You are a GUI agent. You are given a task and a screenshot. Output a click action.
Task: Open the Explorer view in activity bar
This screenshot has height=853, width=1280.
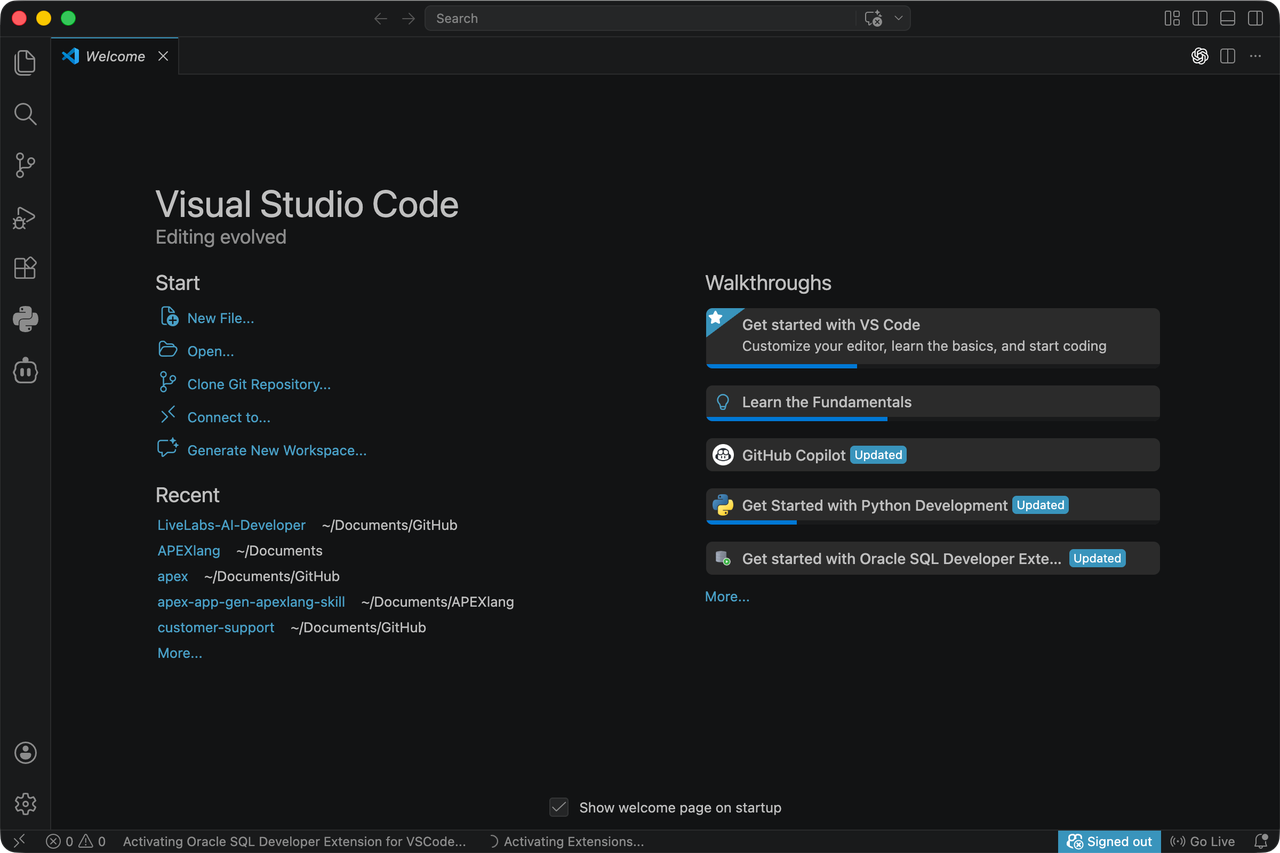pyautogui.click(x=25, y=62)
